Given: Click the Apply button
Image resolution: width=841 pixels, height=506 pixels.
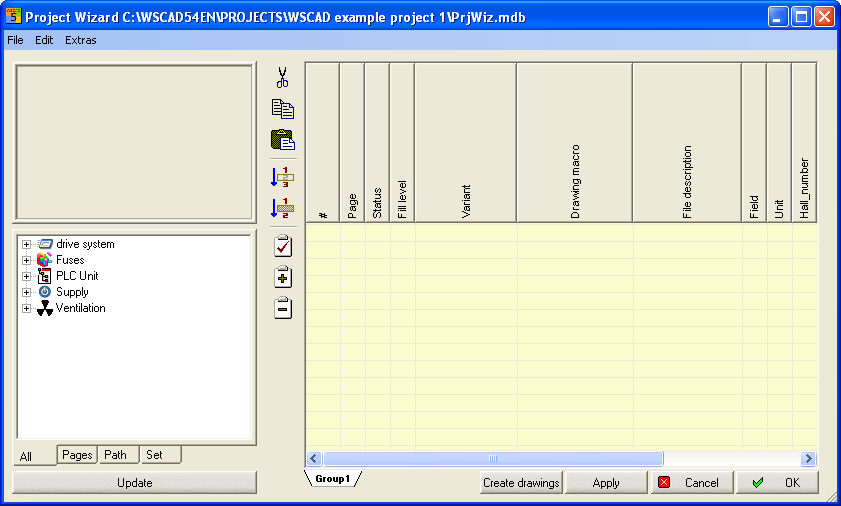Looking at the screenshot, I should (x=606, y=482).
